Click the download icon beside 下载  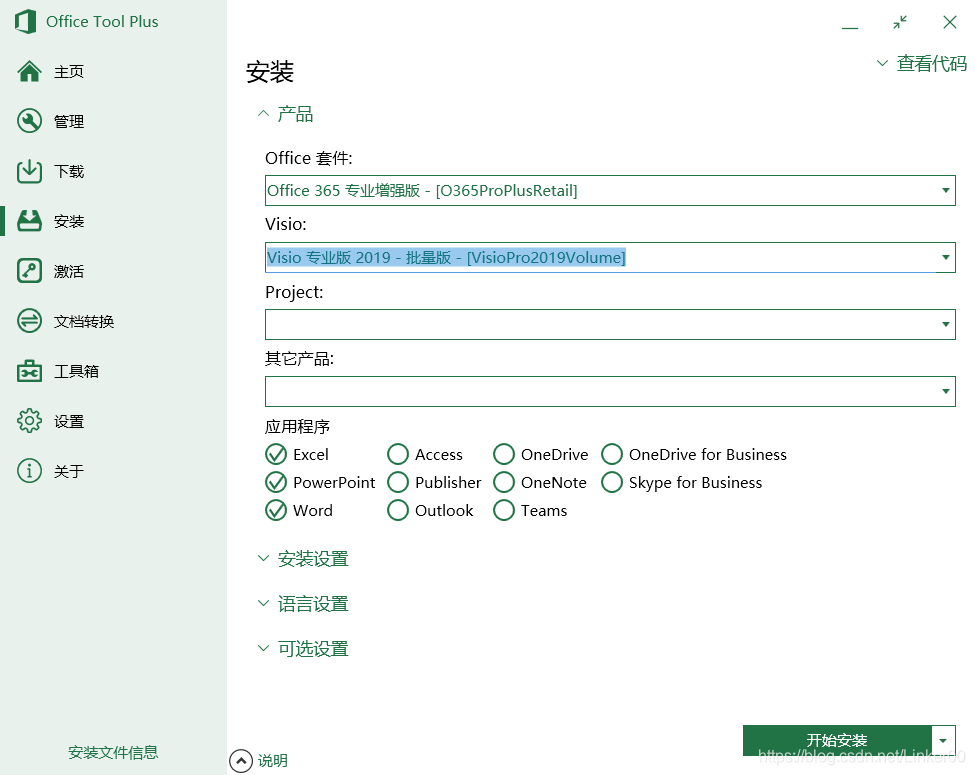point(29,171)
